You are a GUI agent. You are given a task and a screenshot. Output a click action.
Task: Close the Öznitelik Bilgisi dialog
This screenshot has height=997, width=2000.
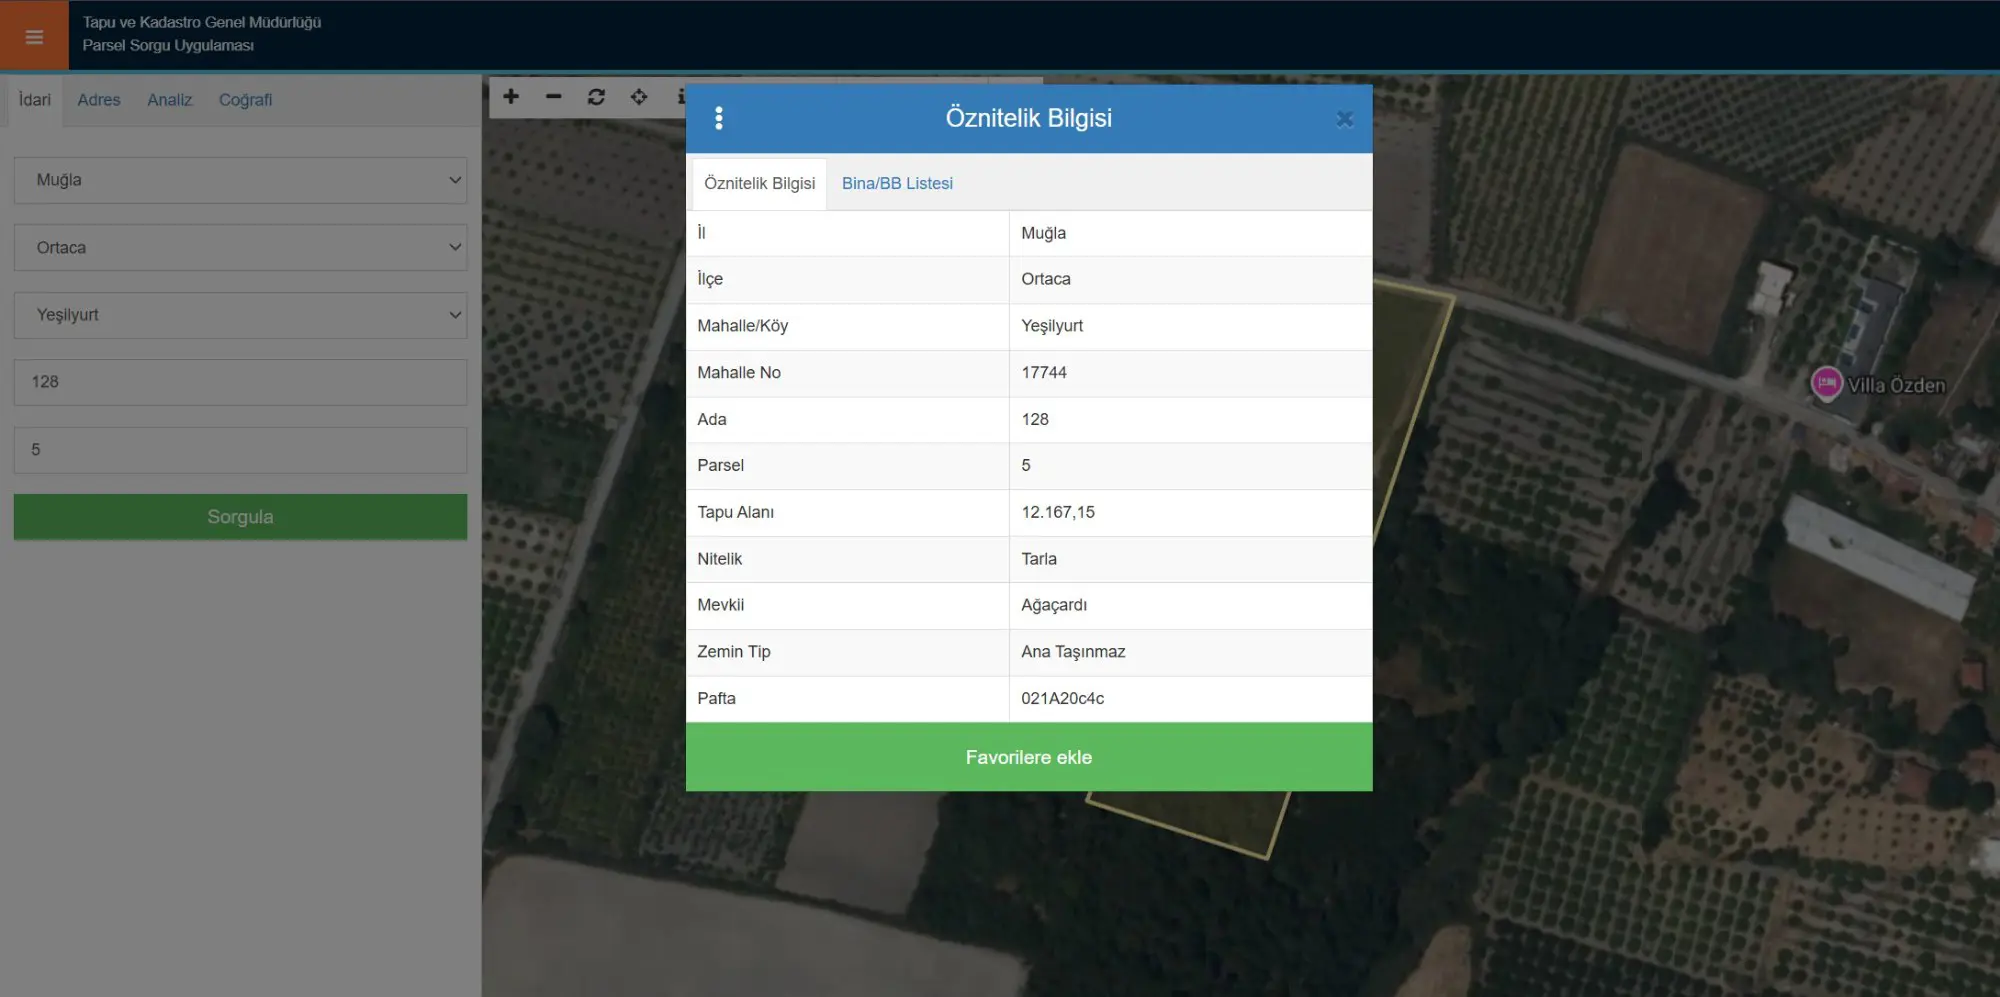tap(1344, 119)
